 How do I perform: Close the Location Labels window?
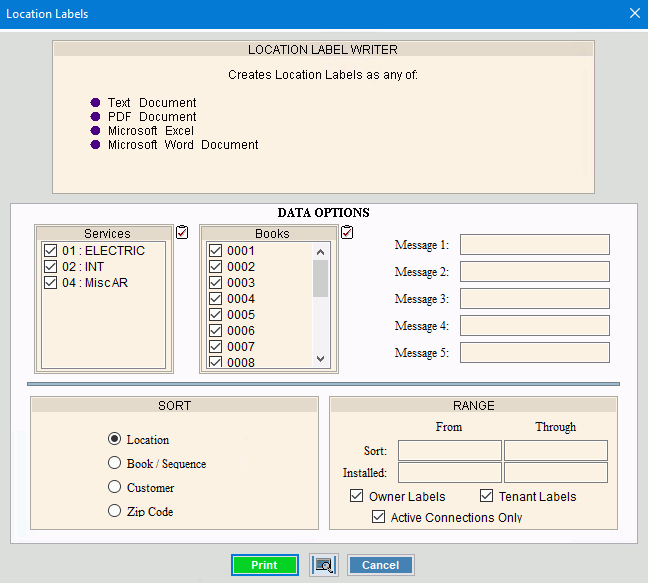634,14
